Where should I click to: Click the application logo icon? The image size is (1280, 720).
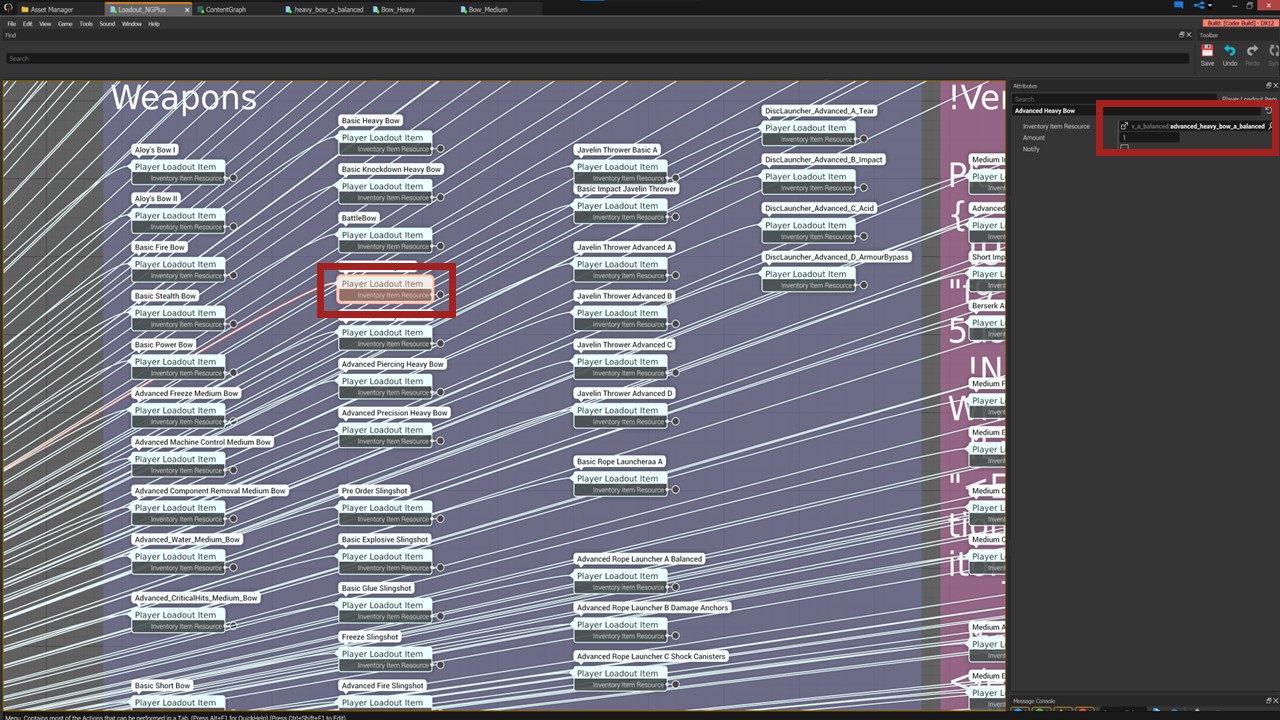[x=7, y=8]
